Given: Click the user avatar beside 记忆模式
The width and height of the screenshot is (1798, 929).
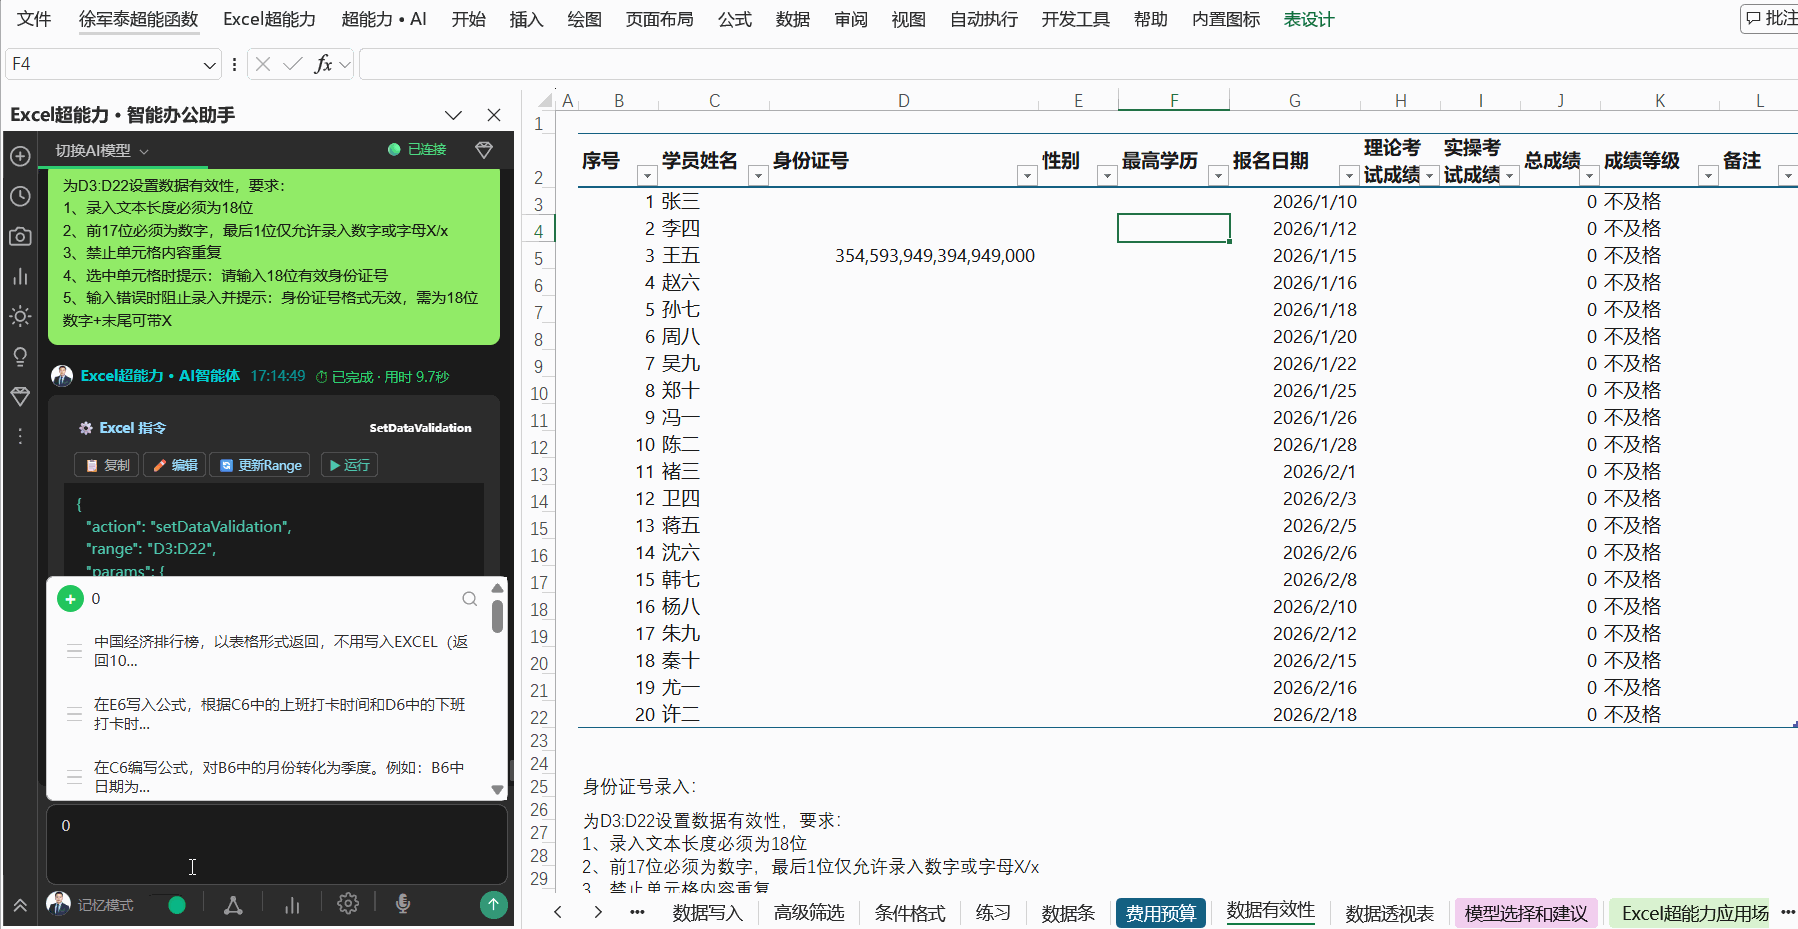Looking at the screenshot, I should pos(59,904).
